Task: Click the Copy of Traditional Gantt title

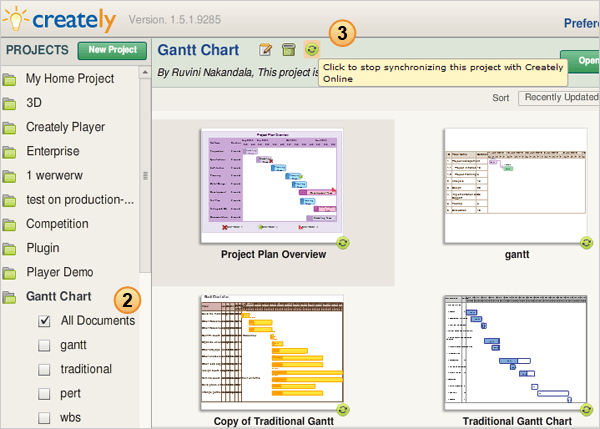Action: point(274,421)
